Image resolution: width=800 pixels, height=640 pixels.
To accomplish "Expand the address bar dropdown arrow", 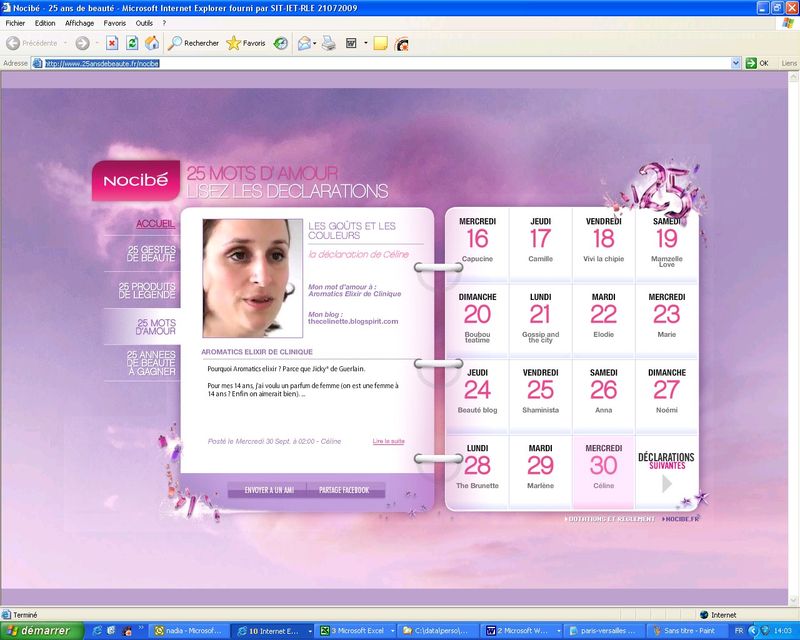I will pos(735,63).
